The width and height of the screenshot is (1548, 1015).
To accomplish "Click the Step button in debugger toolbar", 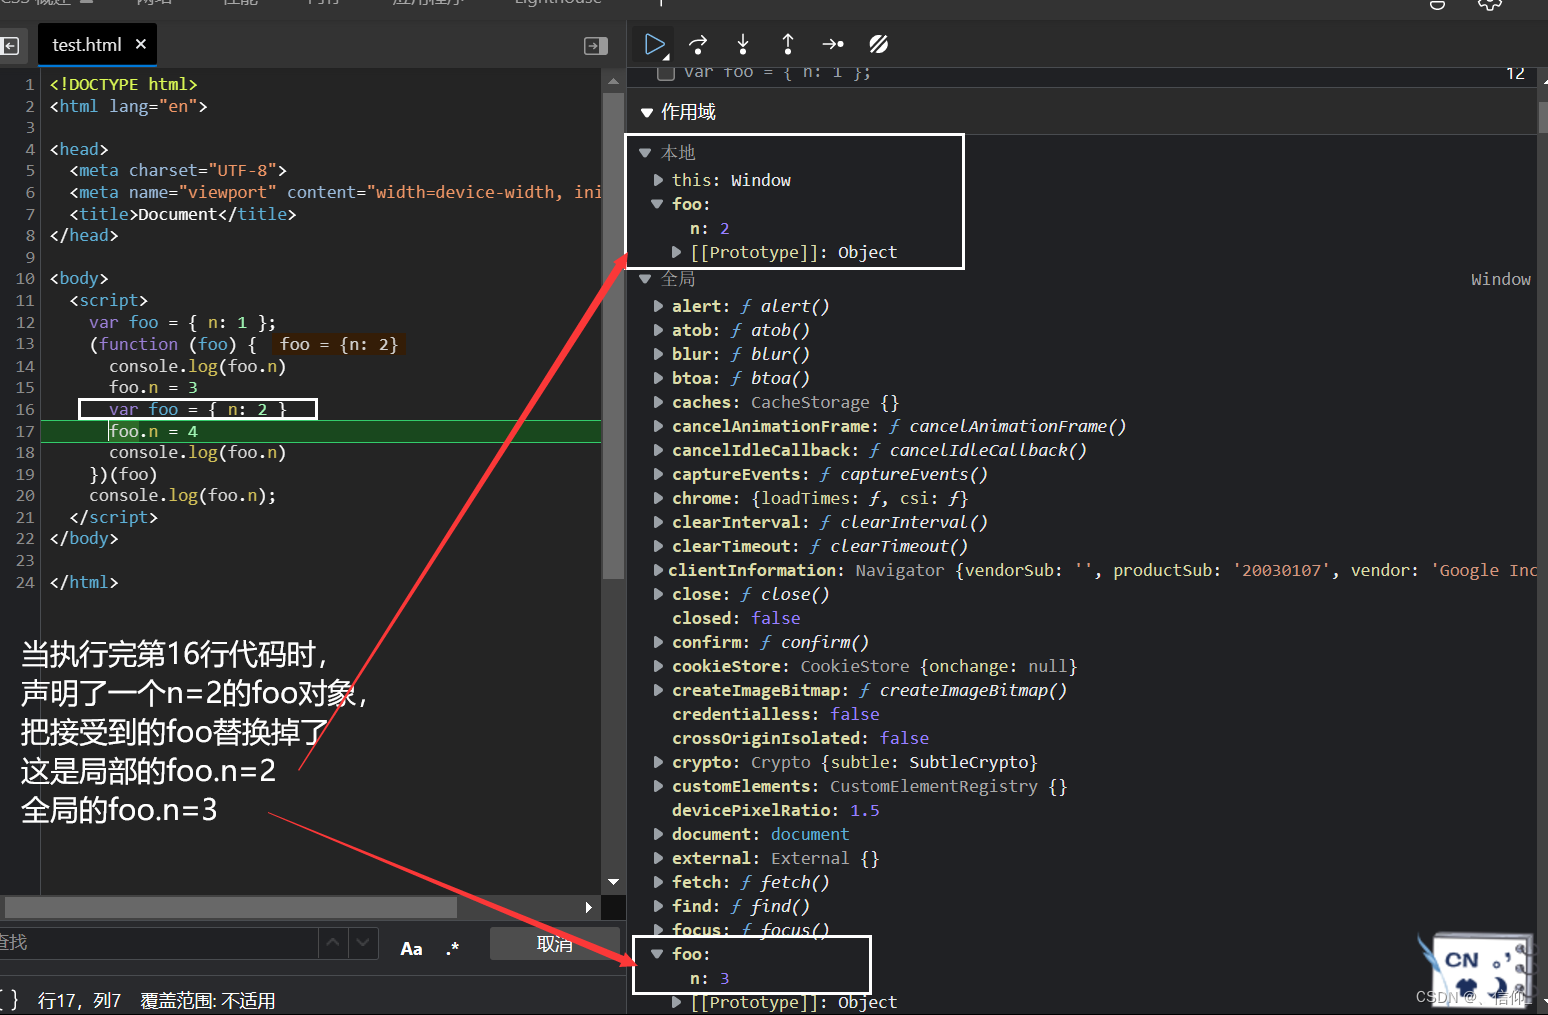I will click(x=833, y=44).
